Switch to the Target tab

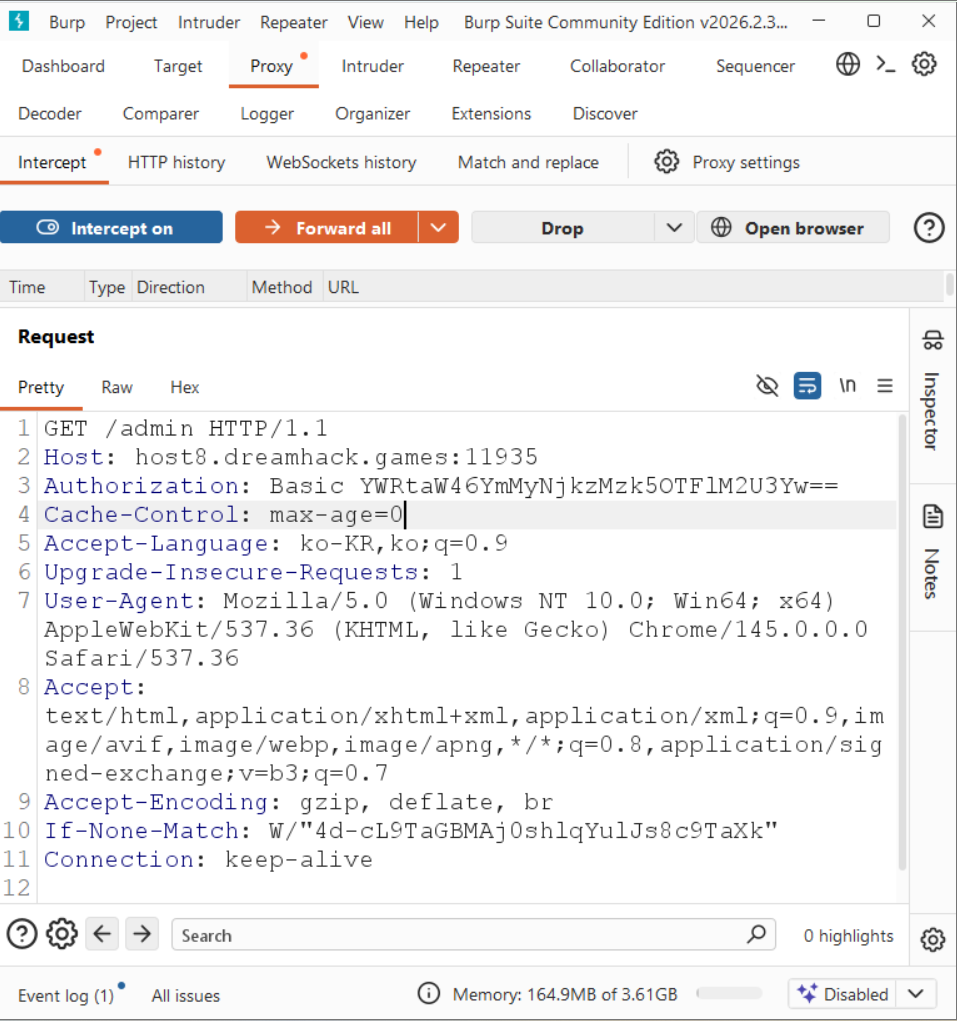click(x=178, y=66)
